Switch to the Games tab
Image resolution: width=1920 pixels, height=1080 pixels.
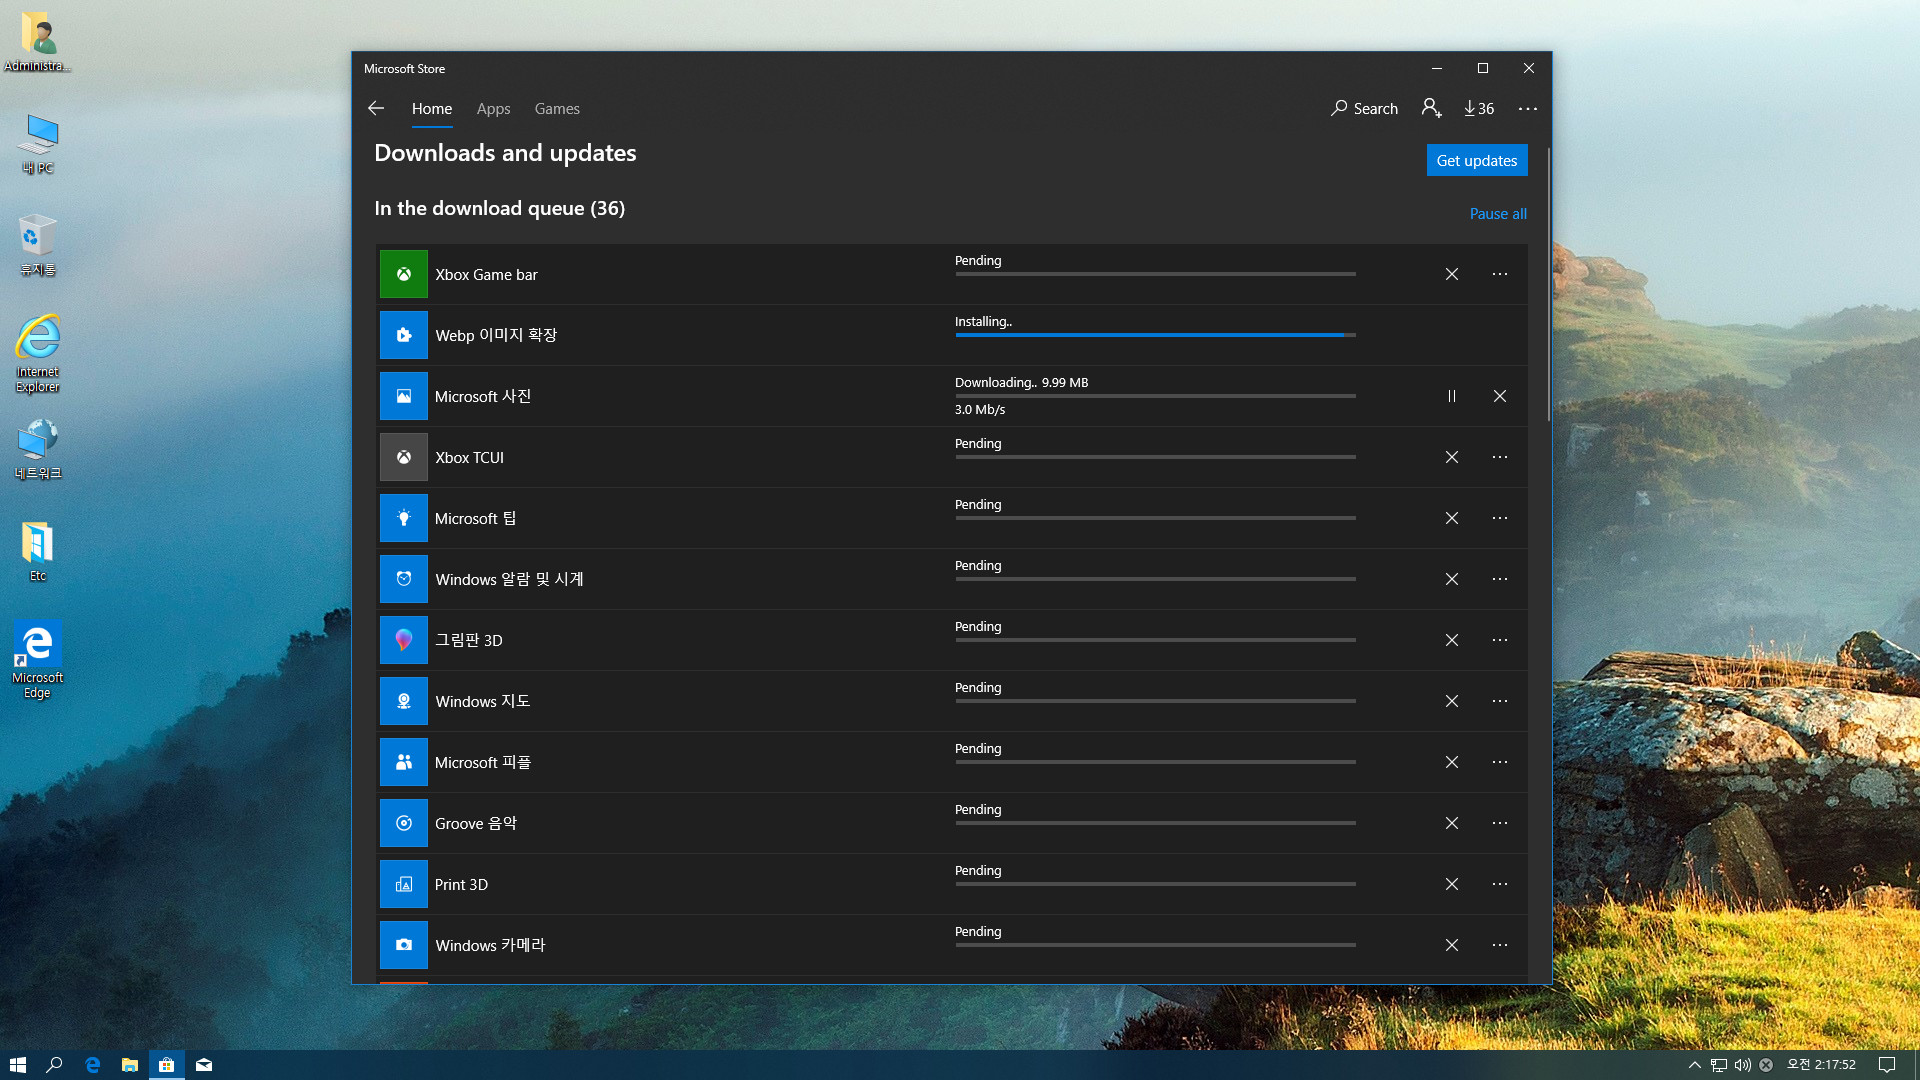click(557, 108)
